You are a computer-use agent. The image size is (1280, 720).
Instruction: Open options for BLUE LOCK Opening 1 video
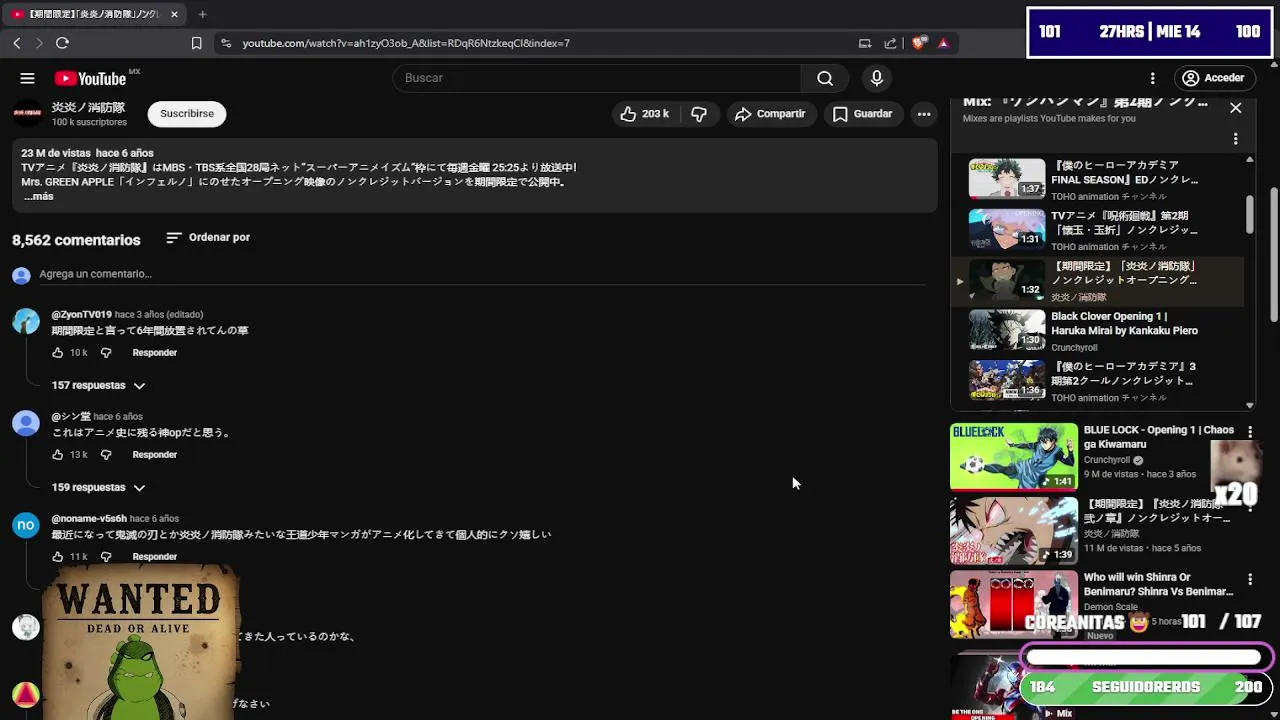(1249, 432)
